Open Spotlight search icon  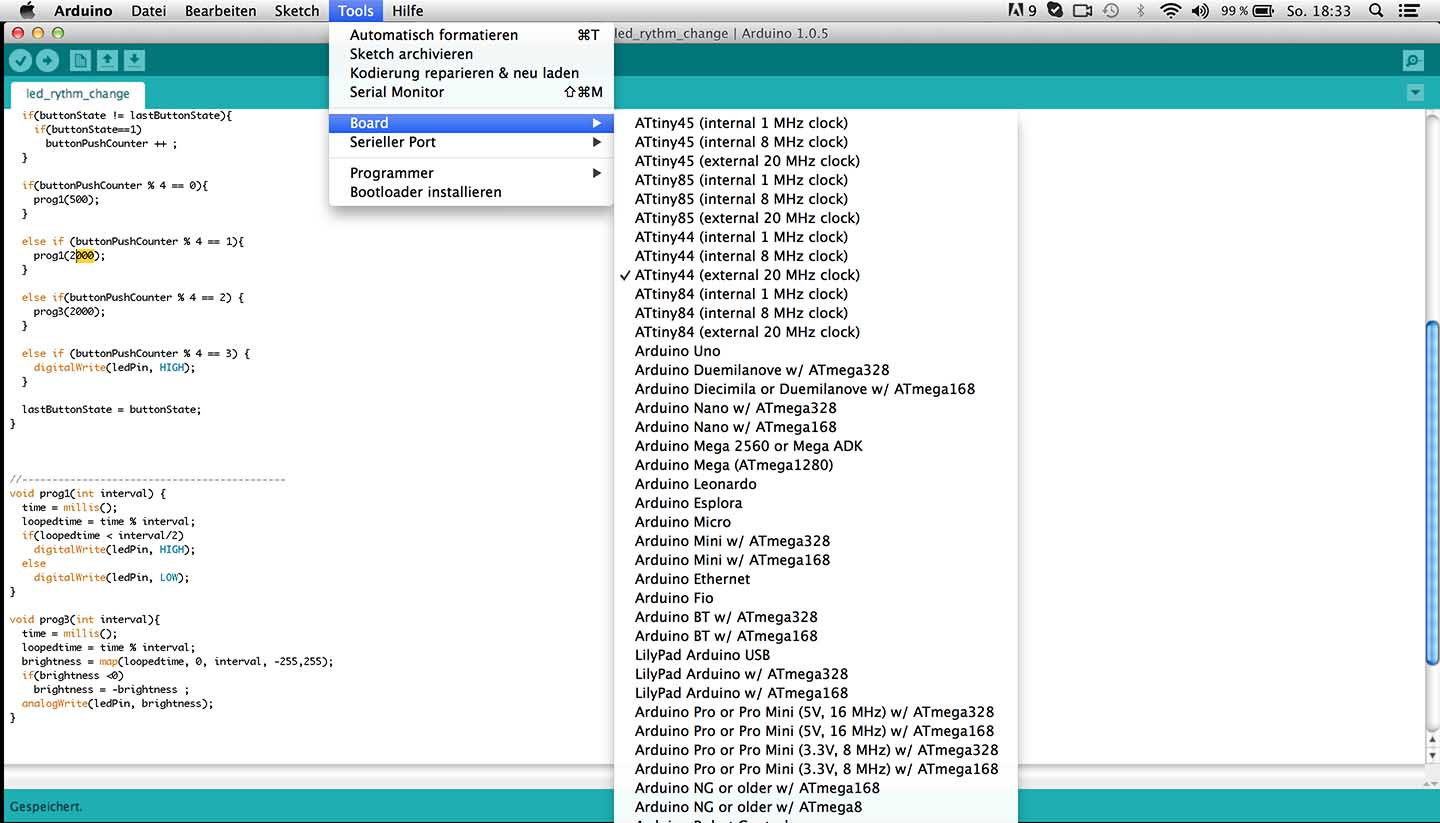pyautogui.click(x=1376, y=11)
